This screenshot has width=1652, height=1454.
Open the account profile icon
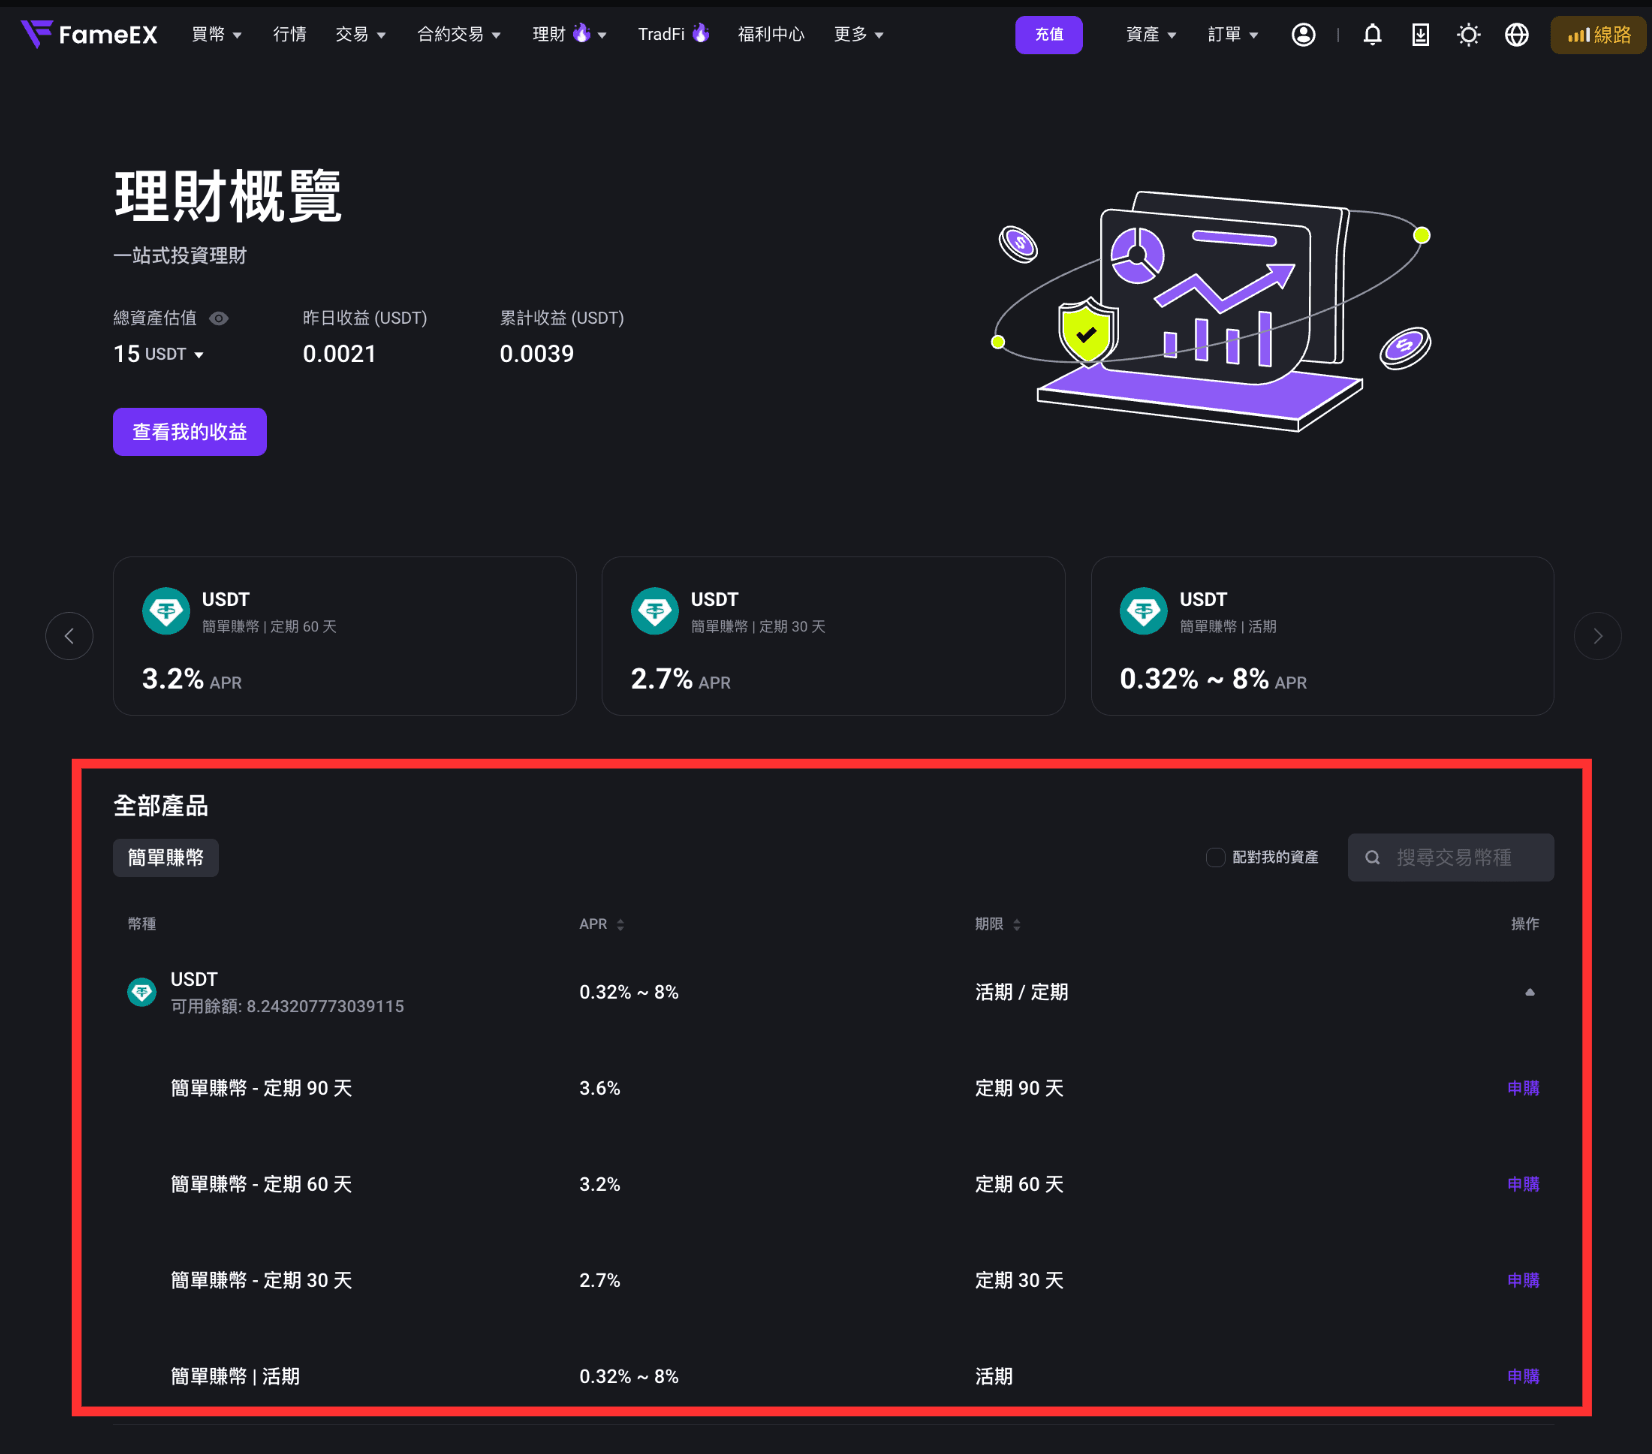[1303, 35]
